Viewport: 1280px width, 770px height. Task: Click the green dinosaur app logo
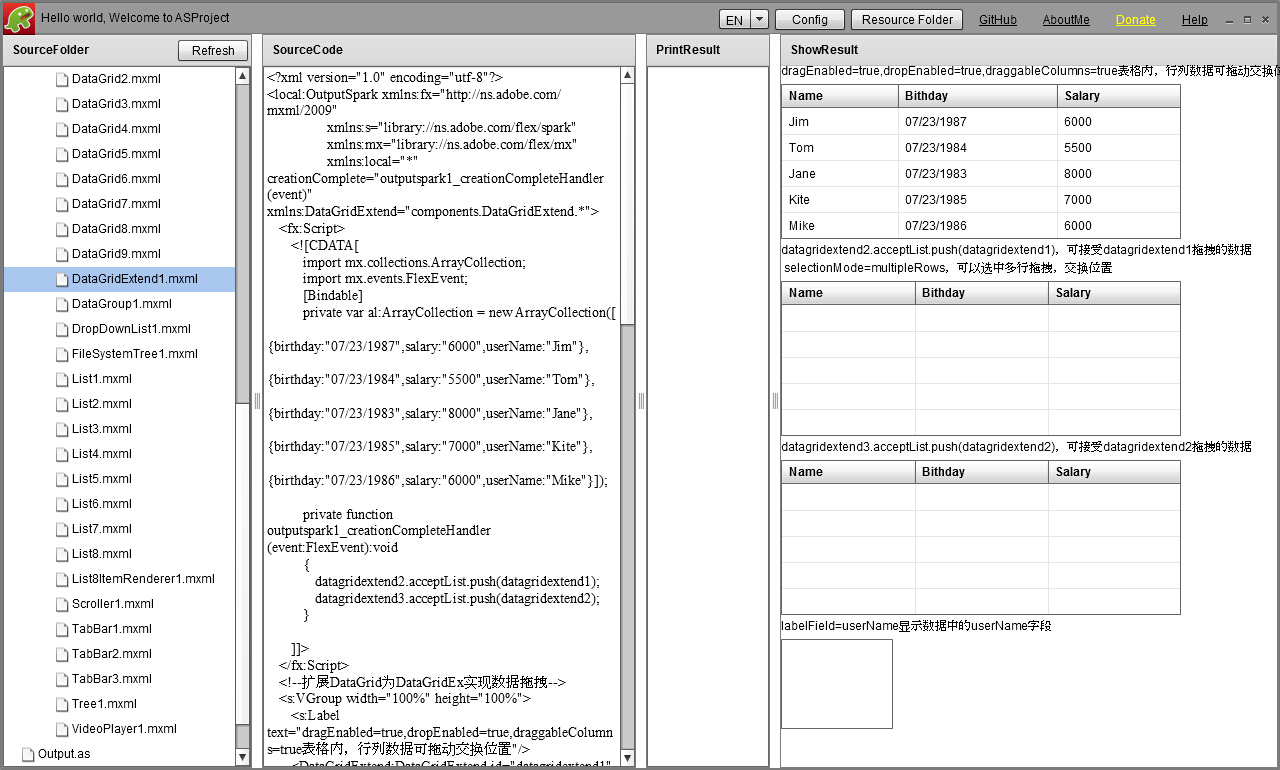tap(19, 18)
